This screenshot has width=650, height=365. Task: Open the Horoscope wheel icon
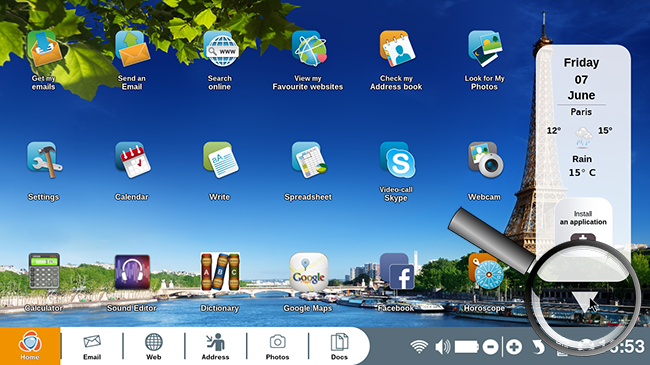pyautogui.click(x=485, y=271)
